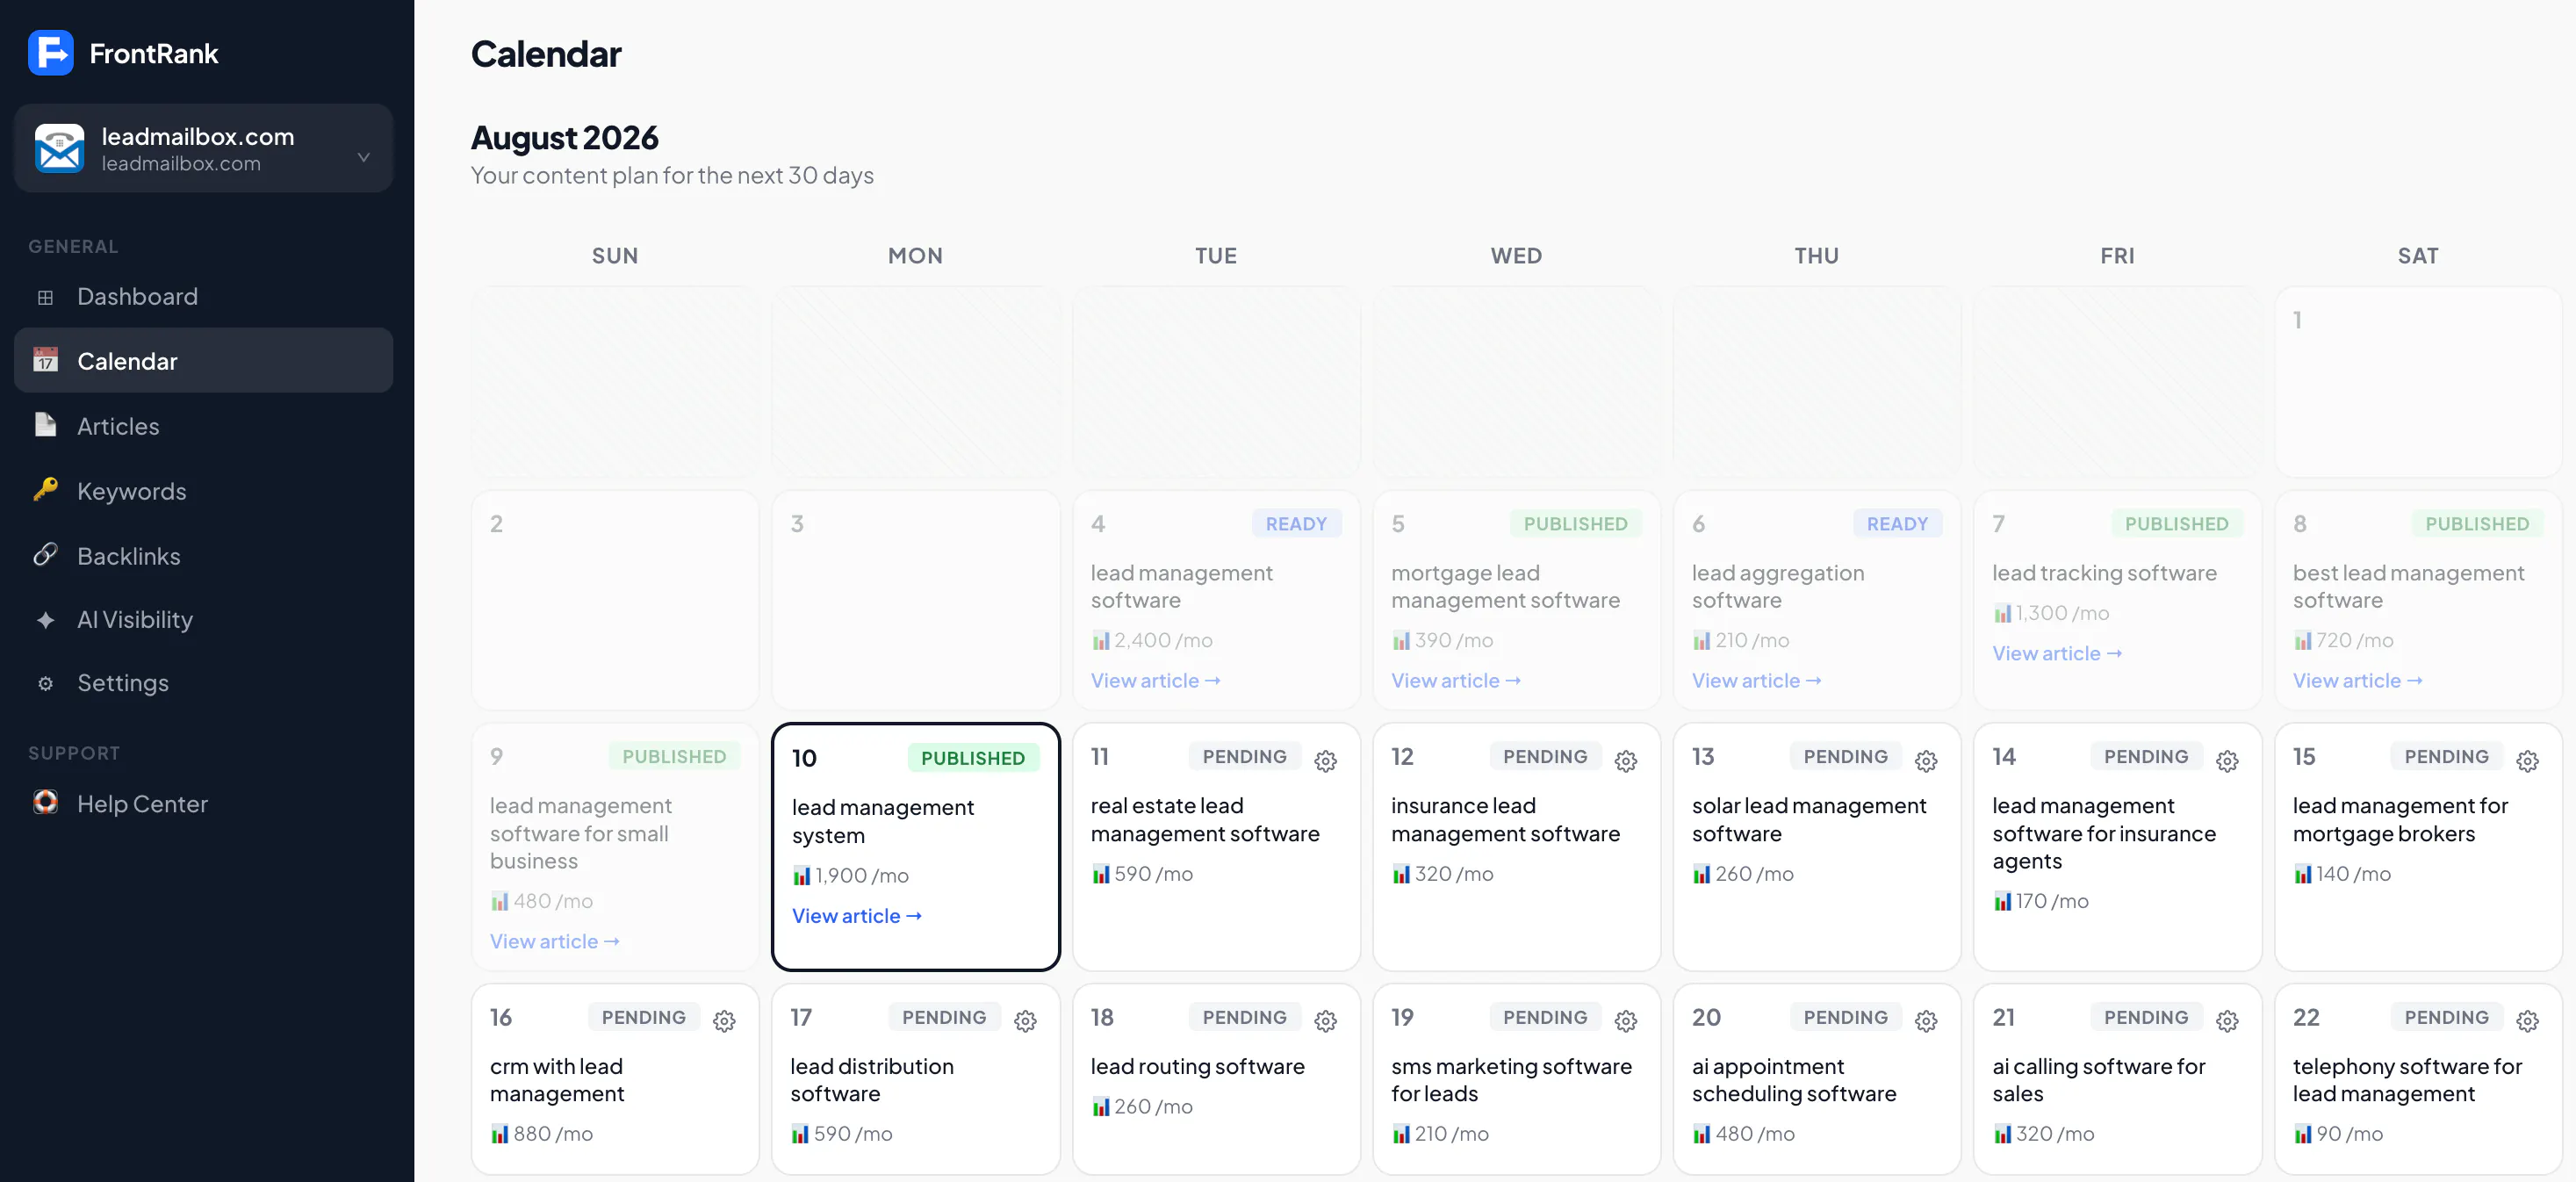Image resolution: width=2576 pixels, height=1182 pixels.
Task: Open settings gear for August 19
Action: click(x=1625, y=1021)
